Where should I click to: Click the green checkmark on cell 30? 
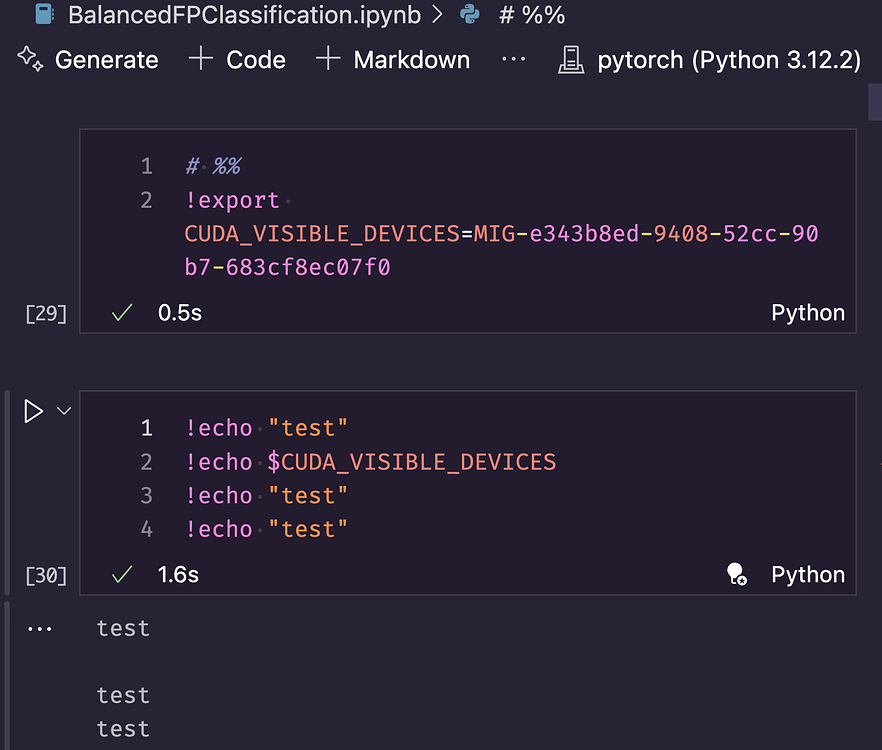120,575
